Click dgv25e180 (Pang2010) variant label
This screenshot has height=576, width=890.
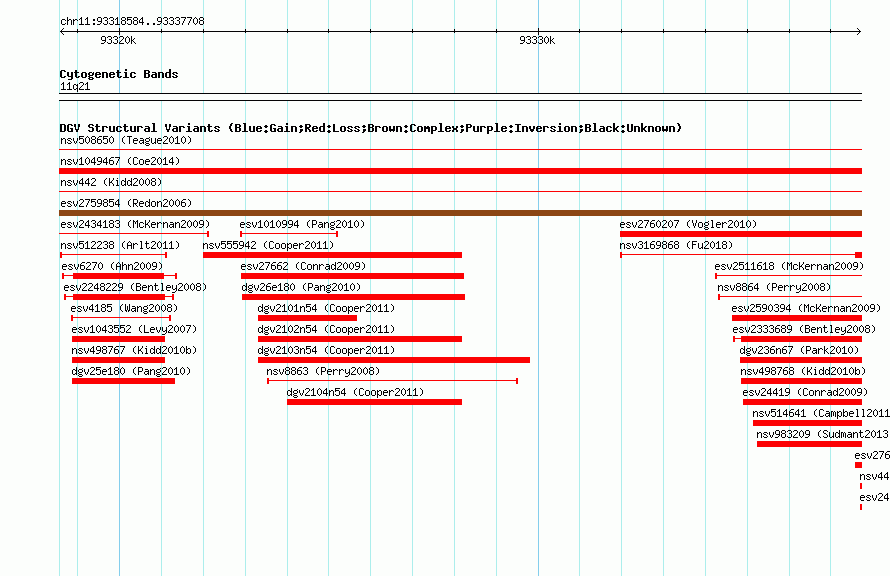[131, 371]
